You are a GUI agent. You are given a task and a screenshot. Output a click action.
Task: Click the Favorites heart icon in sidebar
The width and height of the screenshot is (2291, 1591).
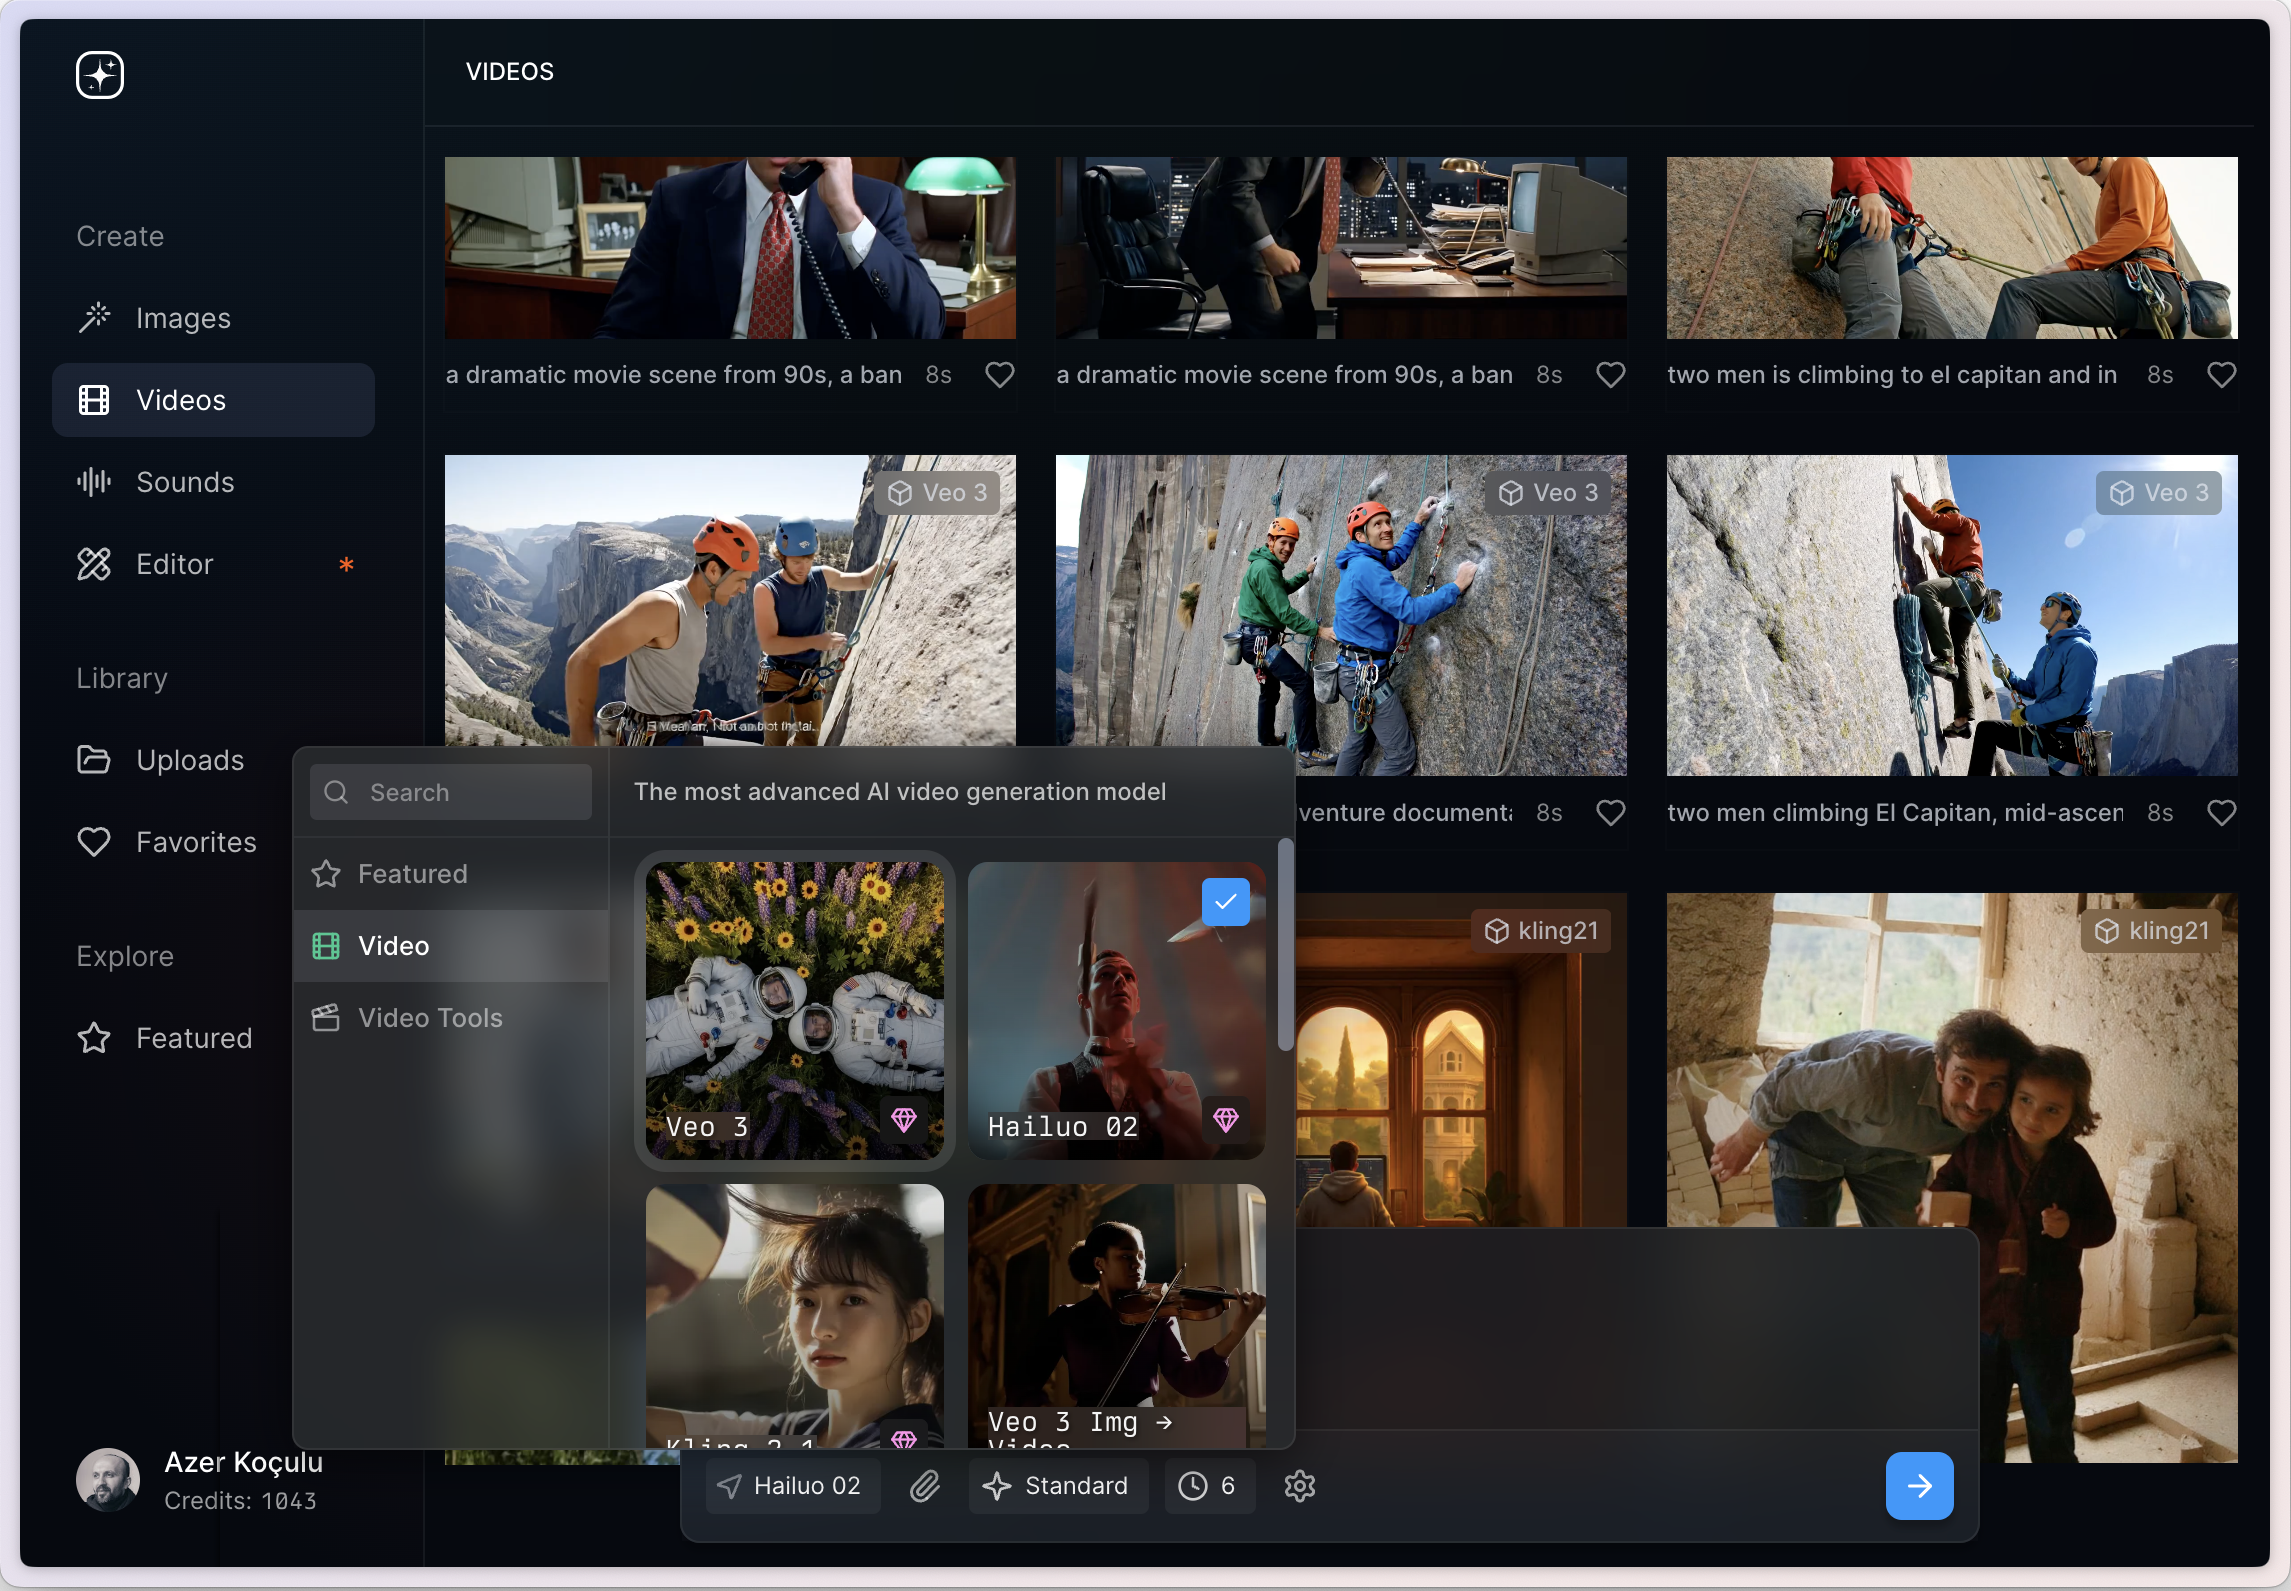(94, 842)
